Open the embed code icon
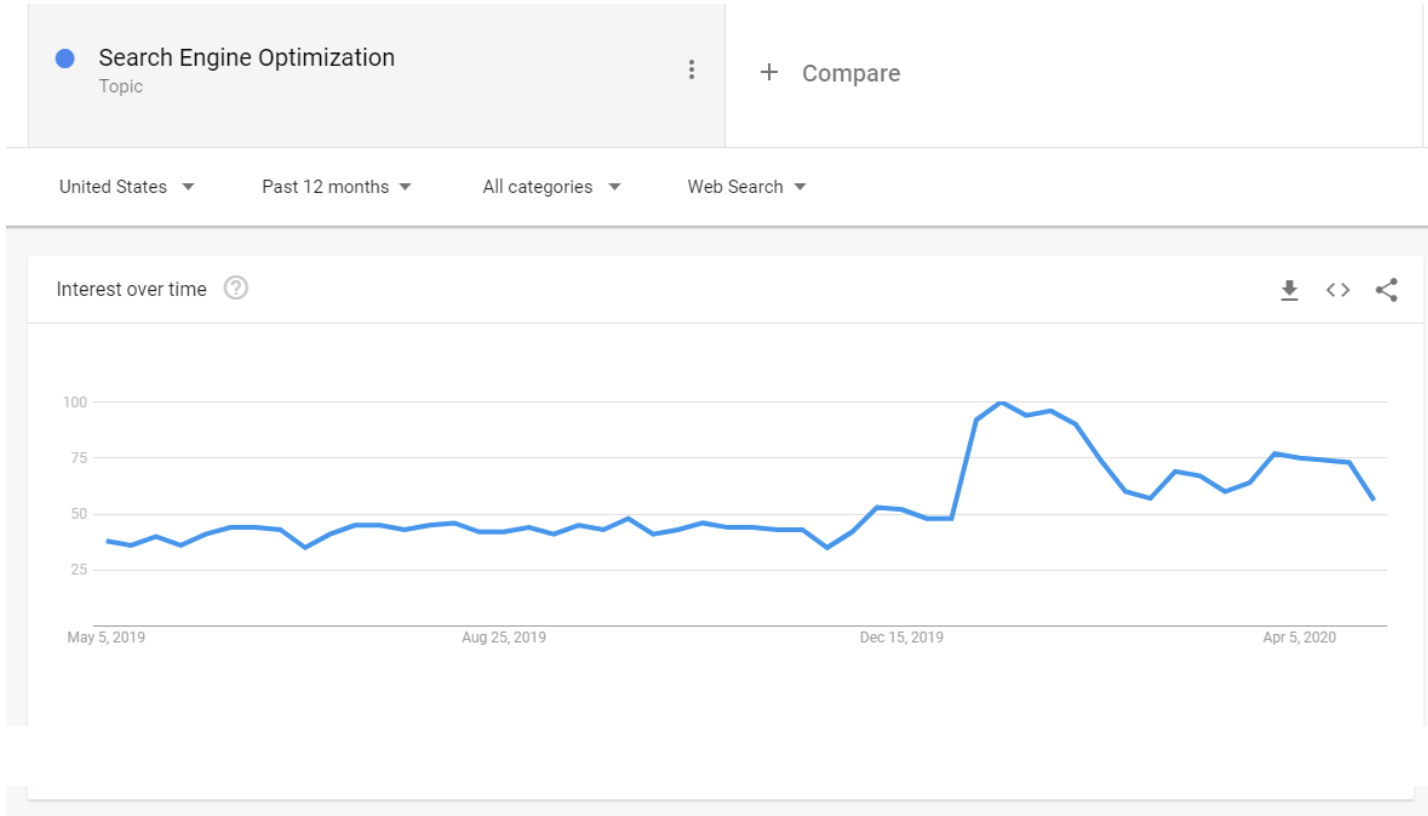1428x816 pixels. pos(1338,290)
